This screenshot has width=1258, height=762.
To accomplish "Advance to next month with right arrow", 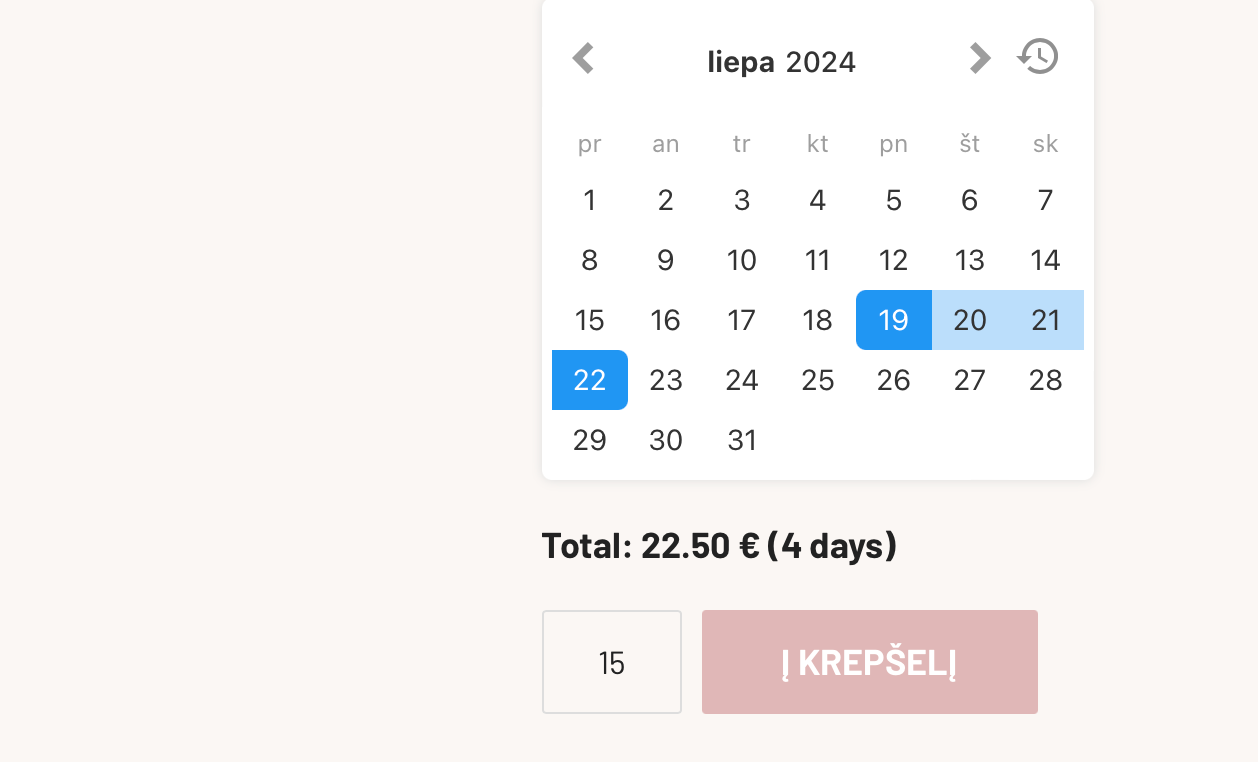I will tap(980, 58).
